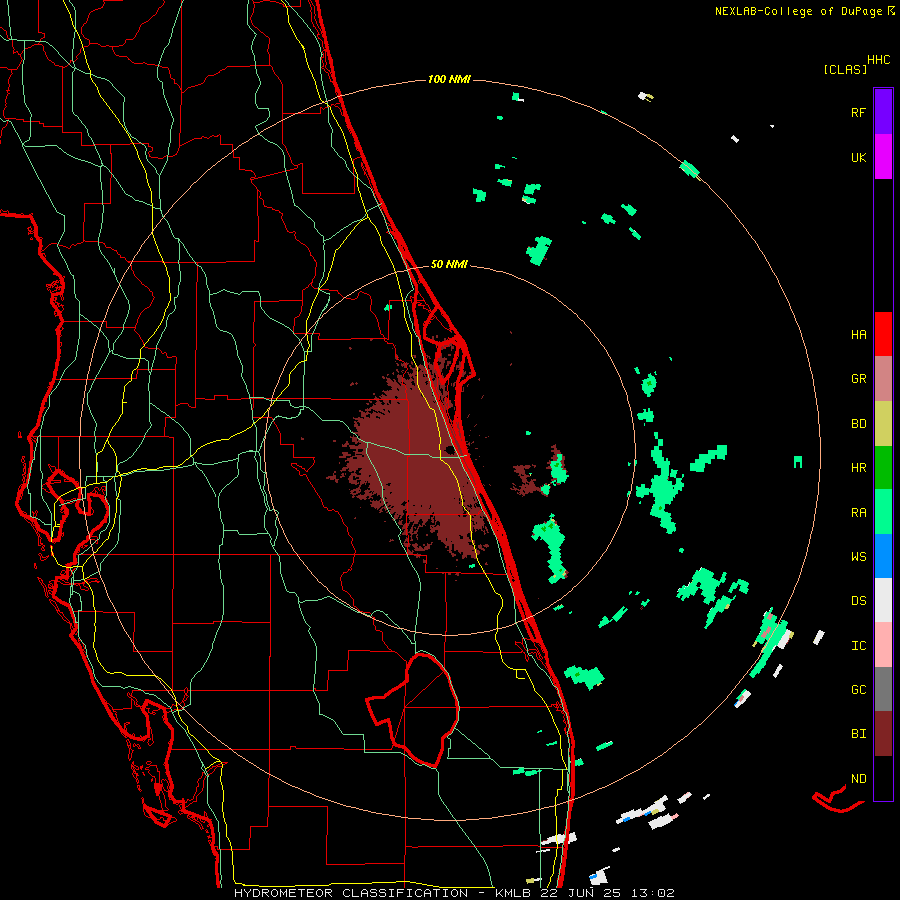Click the HHC product code label

point(878,60)
